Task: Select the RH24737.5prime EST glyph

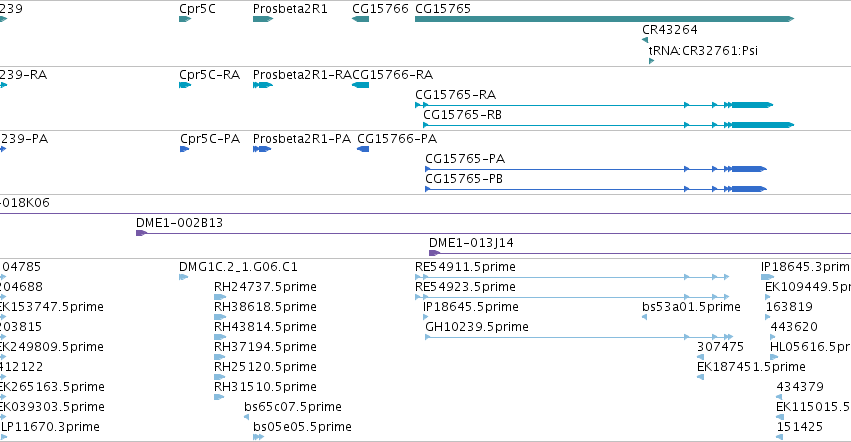Action: (x=220, y=297)
